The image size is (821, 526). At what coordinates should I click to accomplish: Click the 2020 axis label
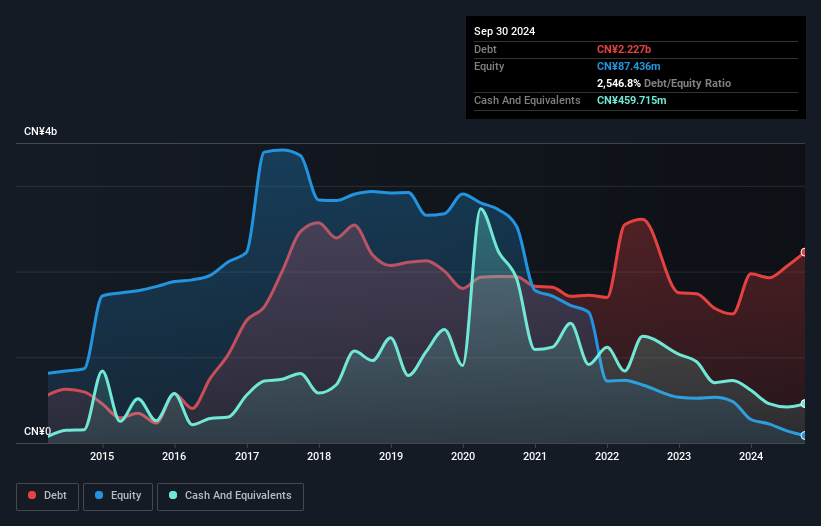click(463, 456)
